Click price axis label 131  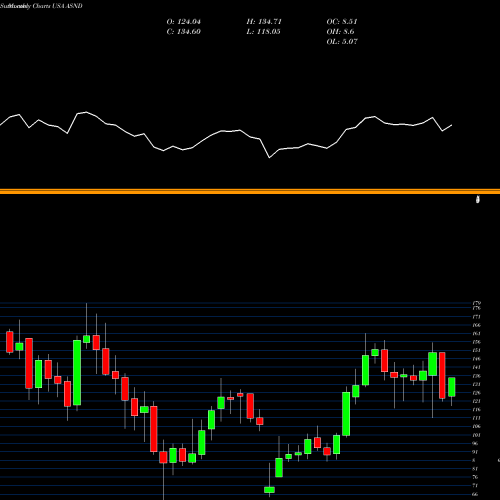477,384
